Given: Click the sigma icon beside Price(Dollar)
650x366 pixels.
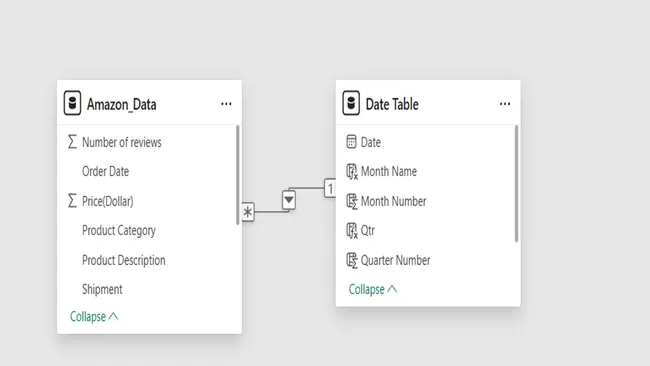Looking at the screenshot, I should tap(72, 201).
